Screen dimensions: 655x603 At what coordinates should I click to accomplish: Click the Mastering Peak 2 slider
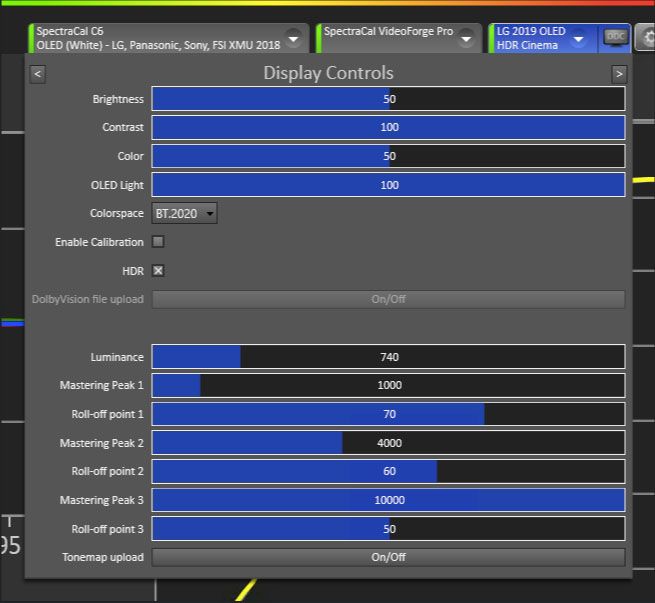pos(388,443)
